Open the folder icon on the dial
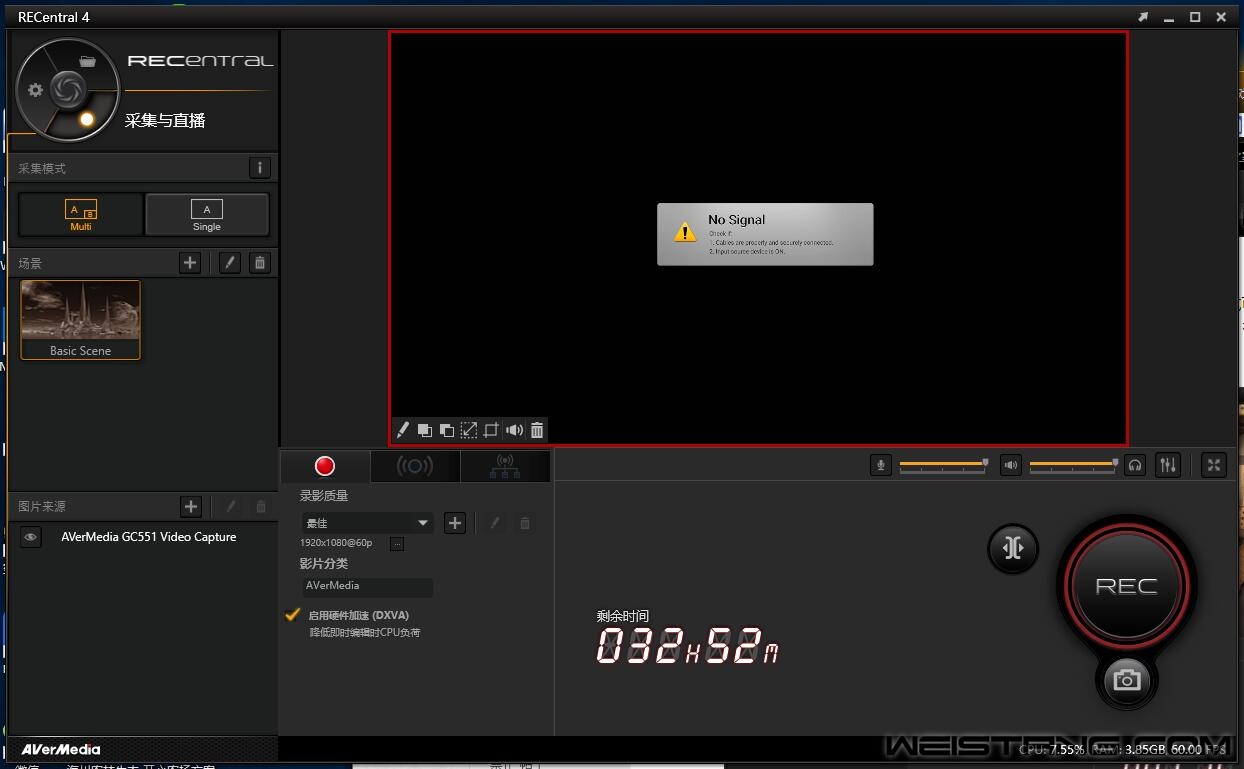This screenshot has height=769, width=1244. pyautogui.click(x=88, y=61)
